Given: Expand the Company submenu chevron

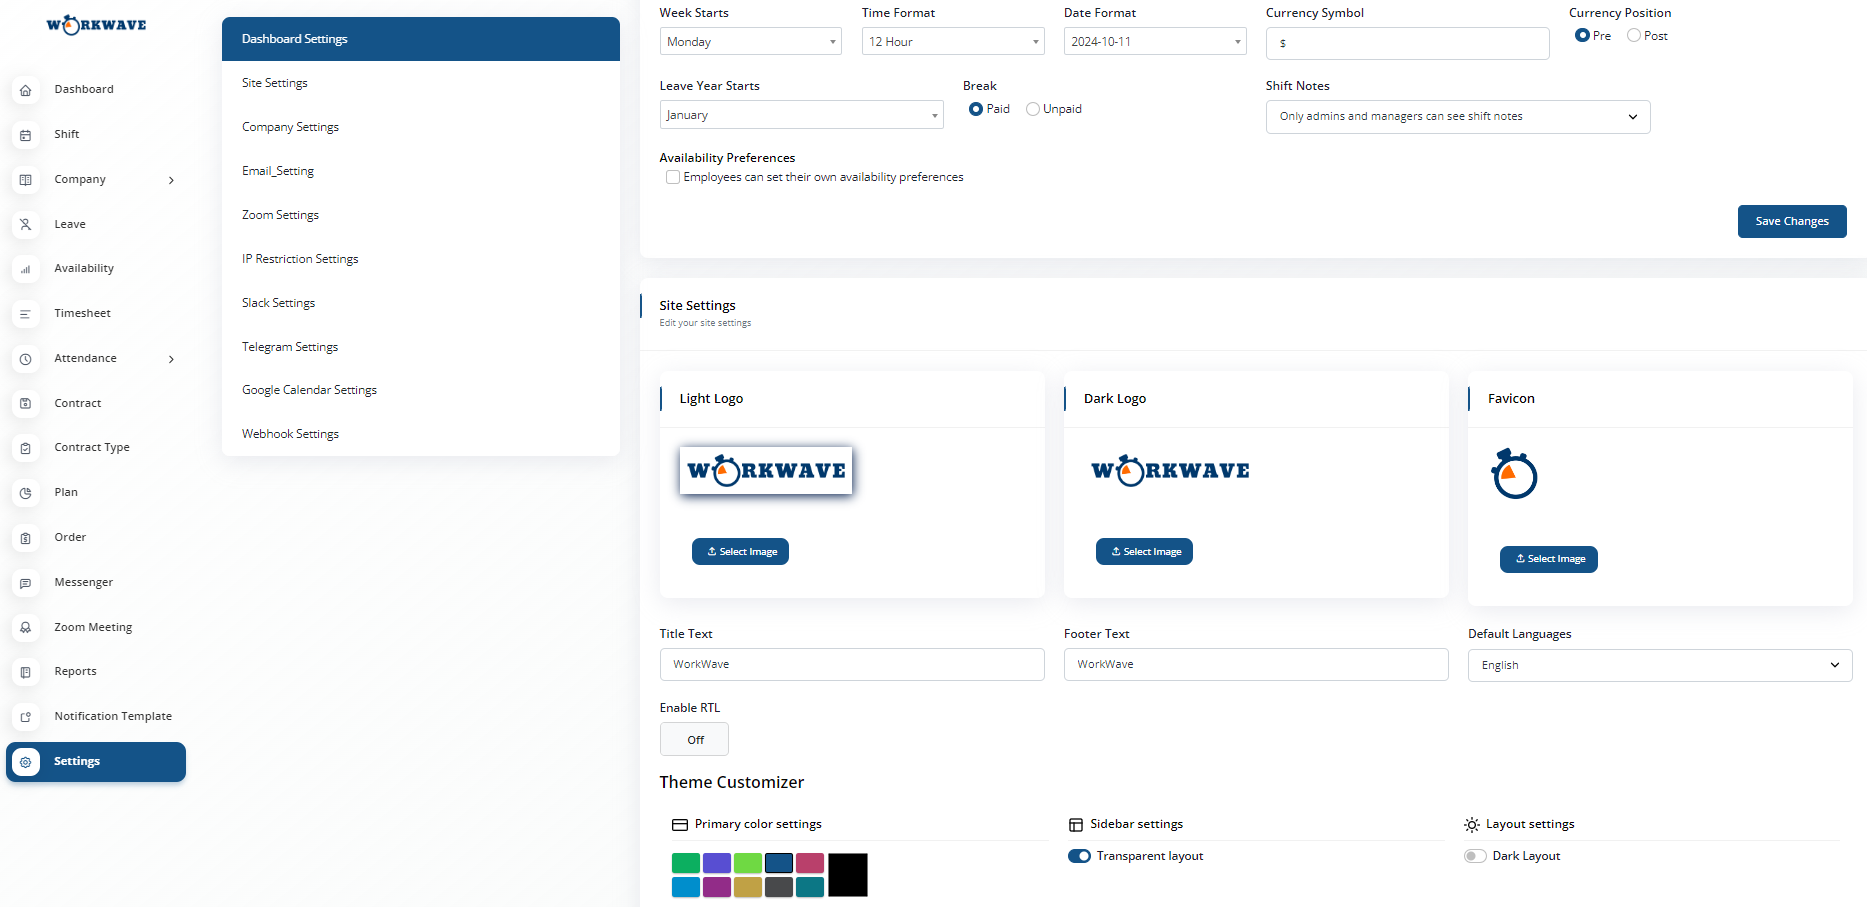Looking at the screenshot, I should tap(171, 180).
